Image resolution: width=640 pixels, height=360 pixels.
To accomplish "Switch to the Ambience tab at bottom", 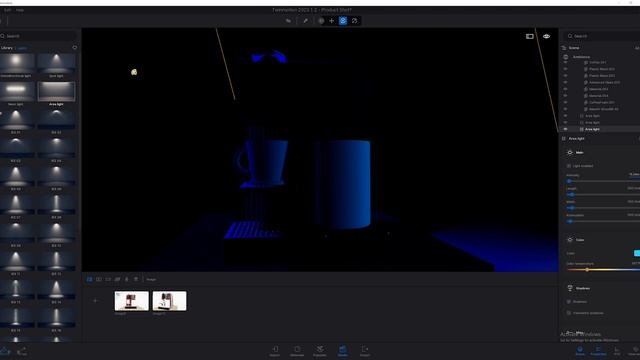I will [x=297, y=351].
